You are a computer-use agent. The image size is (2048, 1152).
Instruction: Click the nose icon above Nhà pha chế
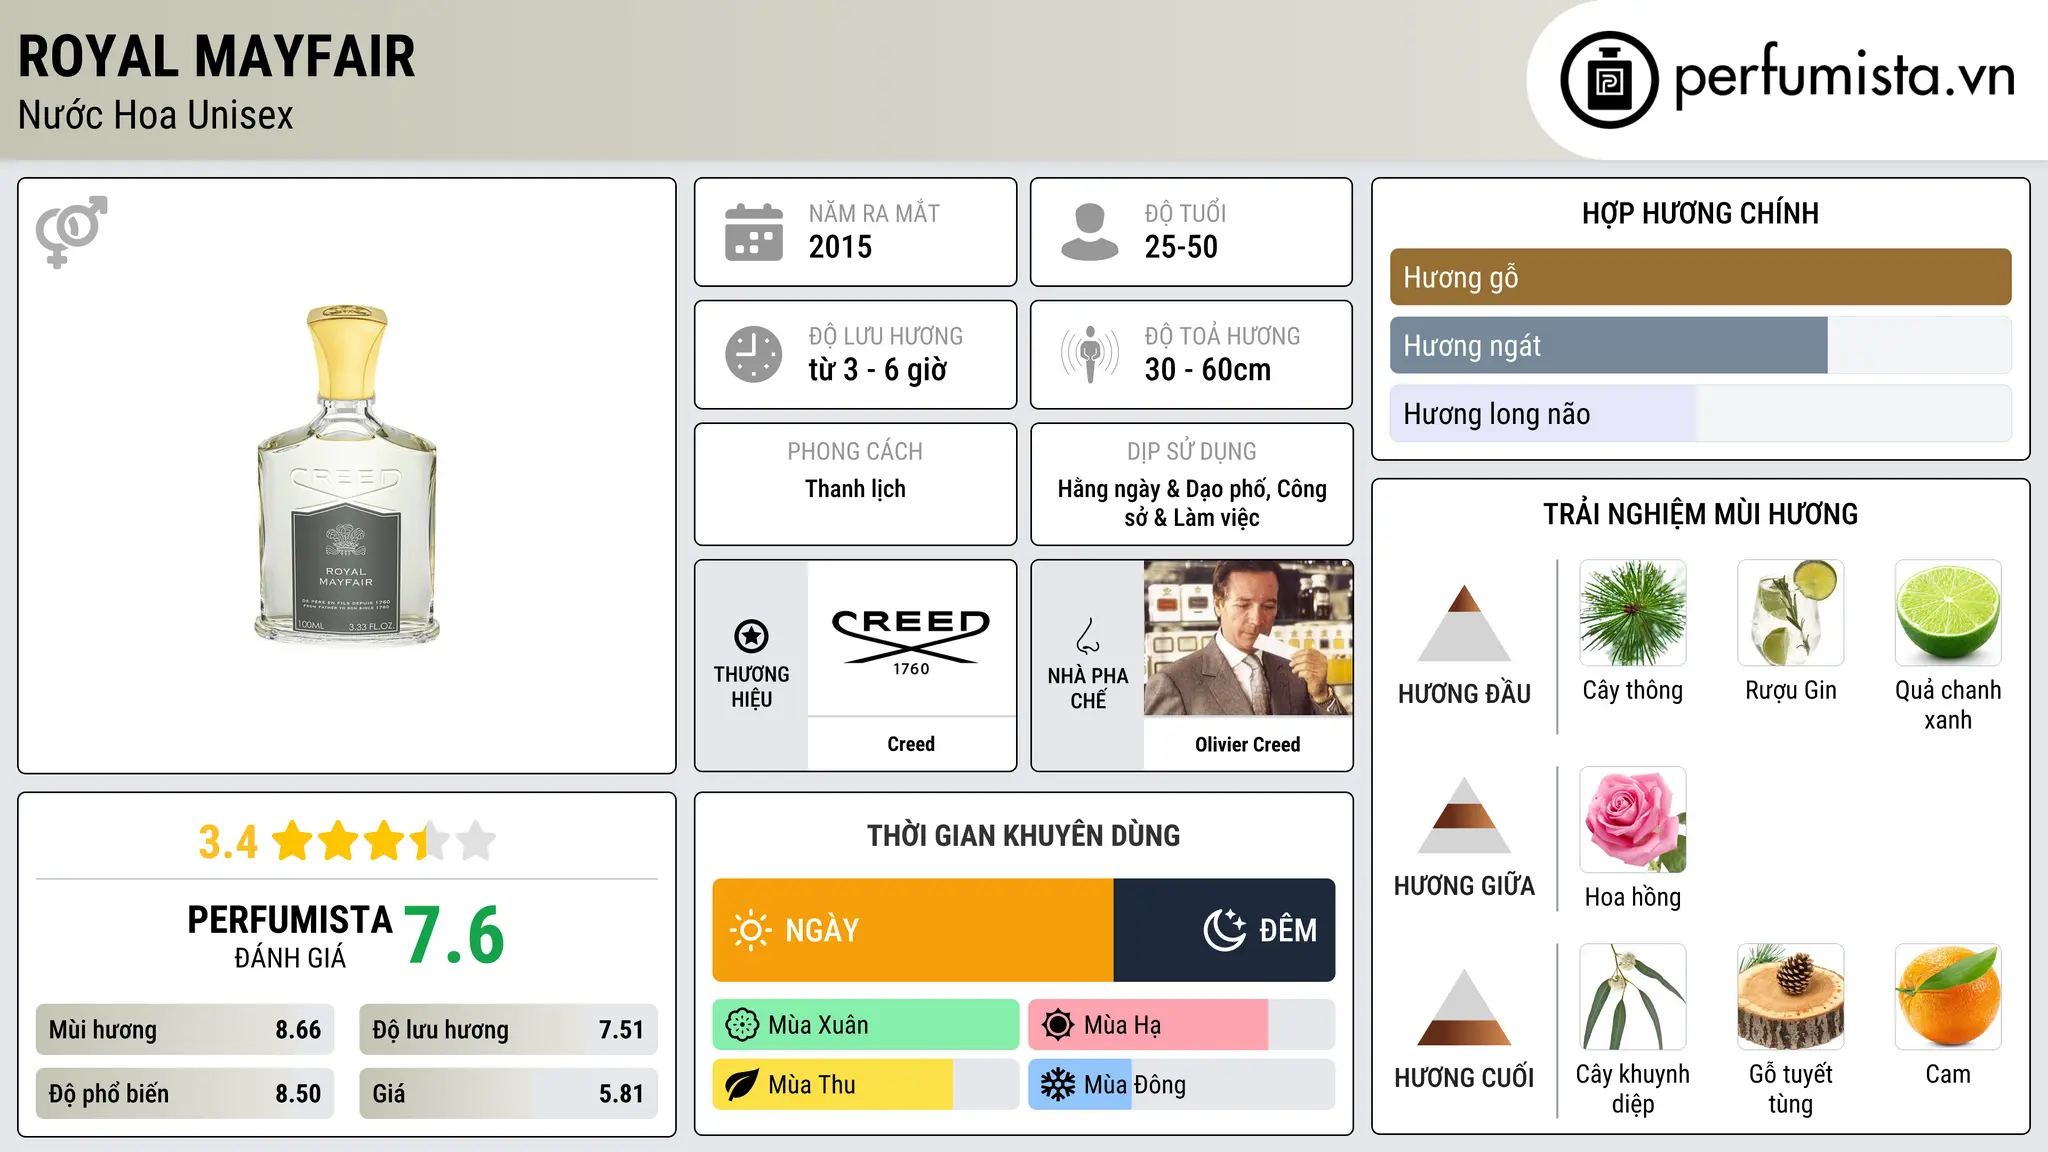pos(1087,636)
